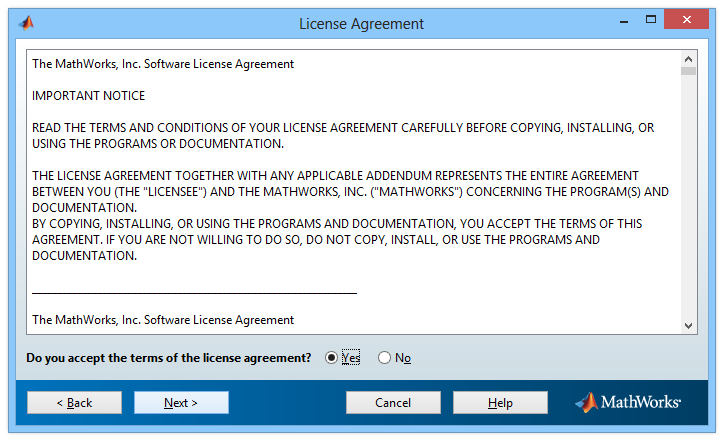Click the license text scrollbar thumb
This screenshot has width=723, height=440.
pos(688,71)
